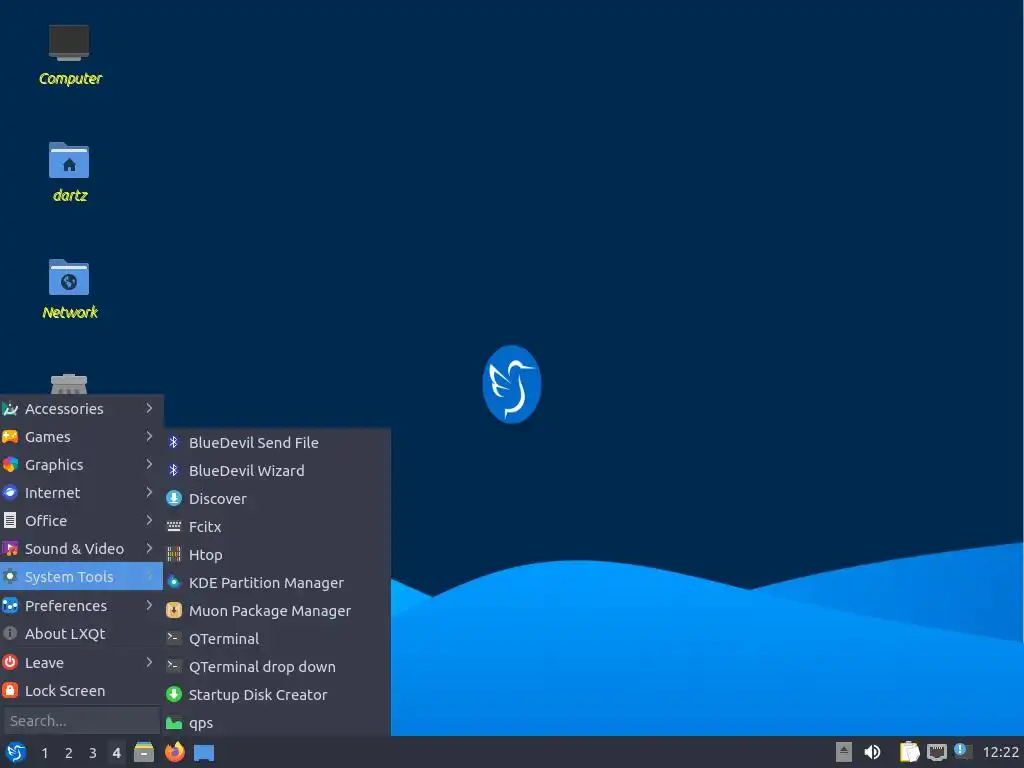
Task: Expand the Sound & Video submenu arrow
Action: tap(149, 549)
